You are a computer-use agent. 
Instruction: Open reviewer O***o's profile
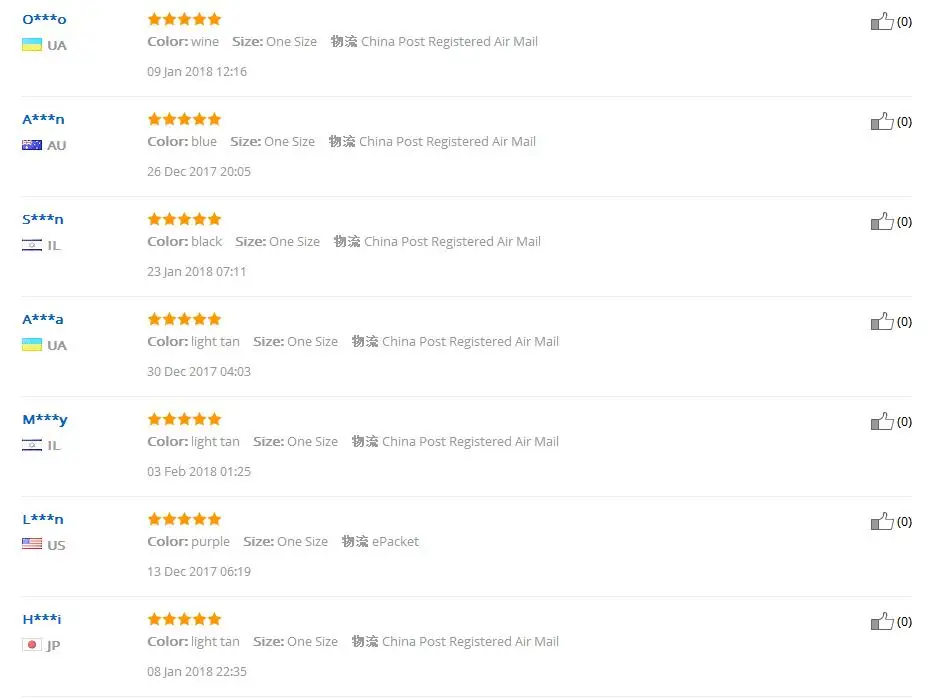pos(44,19)
